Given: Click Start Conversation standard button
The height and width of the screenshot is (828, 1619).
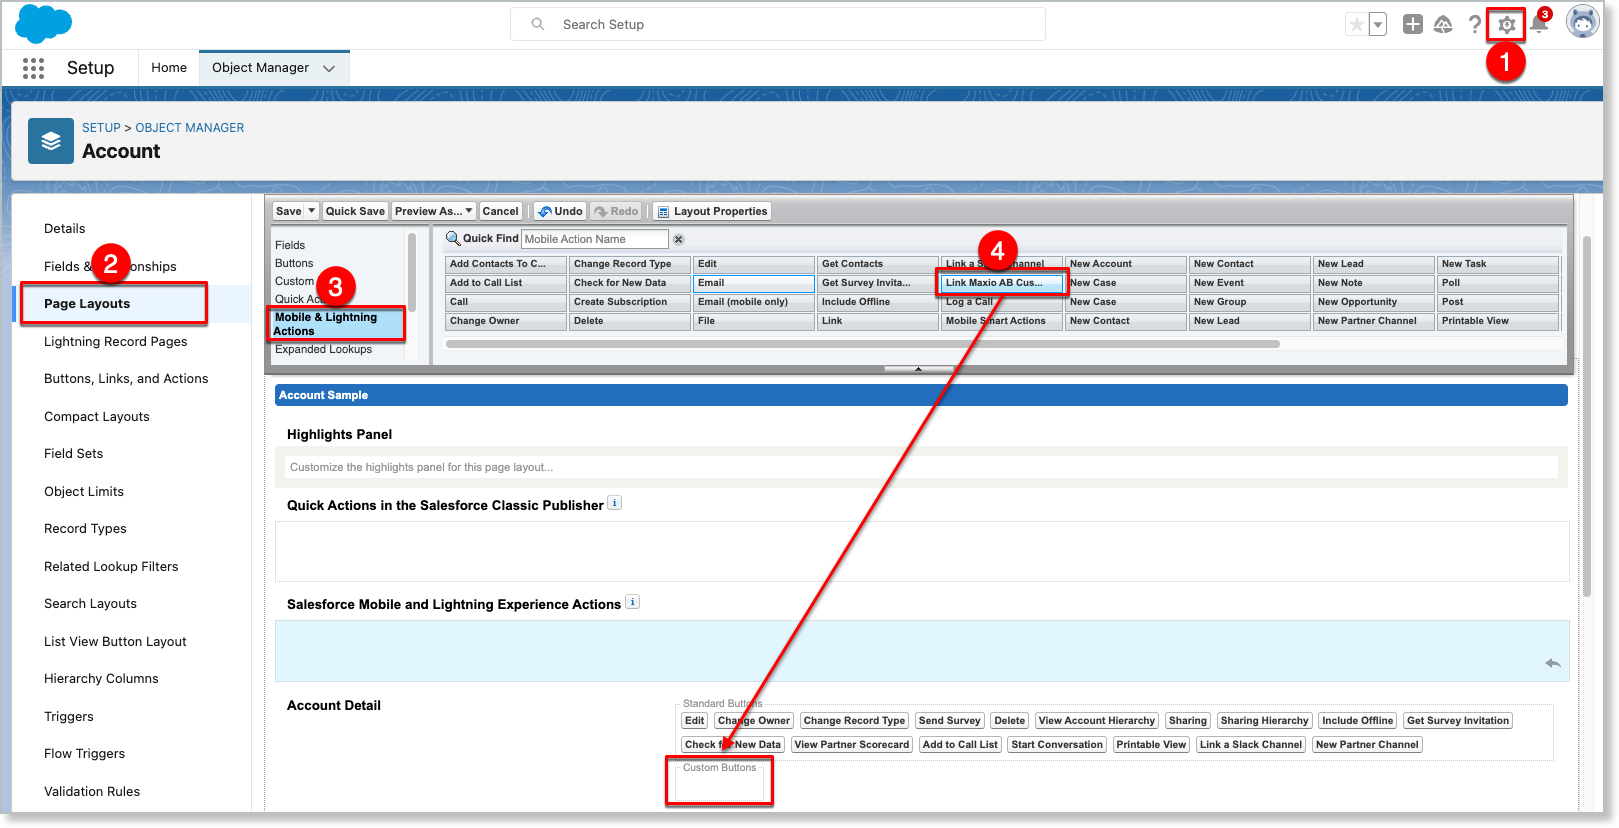Looking at the screenshot, I should (1057, 745).
